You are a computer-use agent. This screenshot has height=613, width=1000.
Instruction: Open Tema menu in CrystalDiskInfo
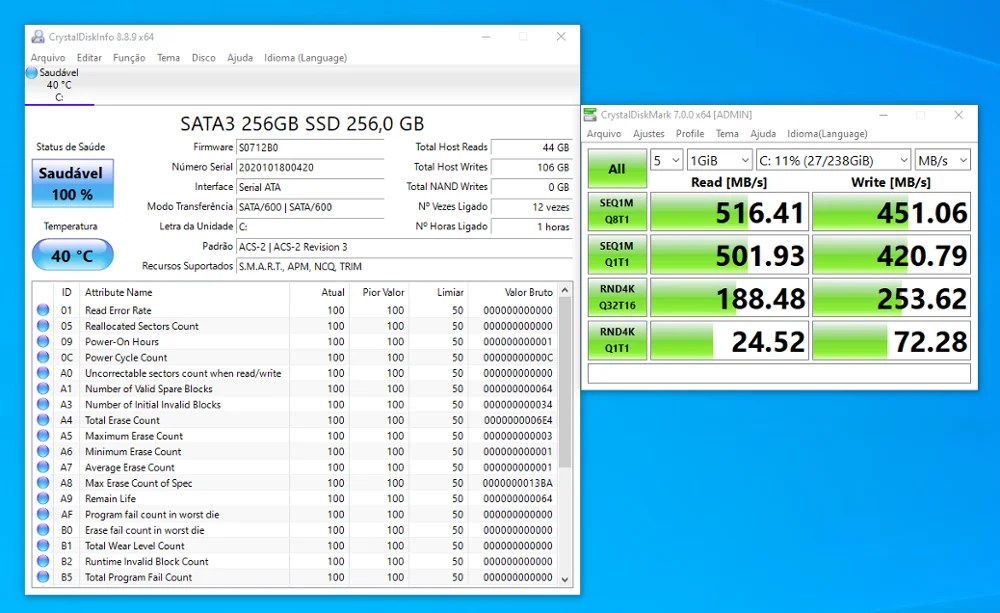[x=168, y=57]
